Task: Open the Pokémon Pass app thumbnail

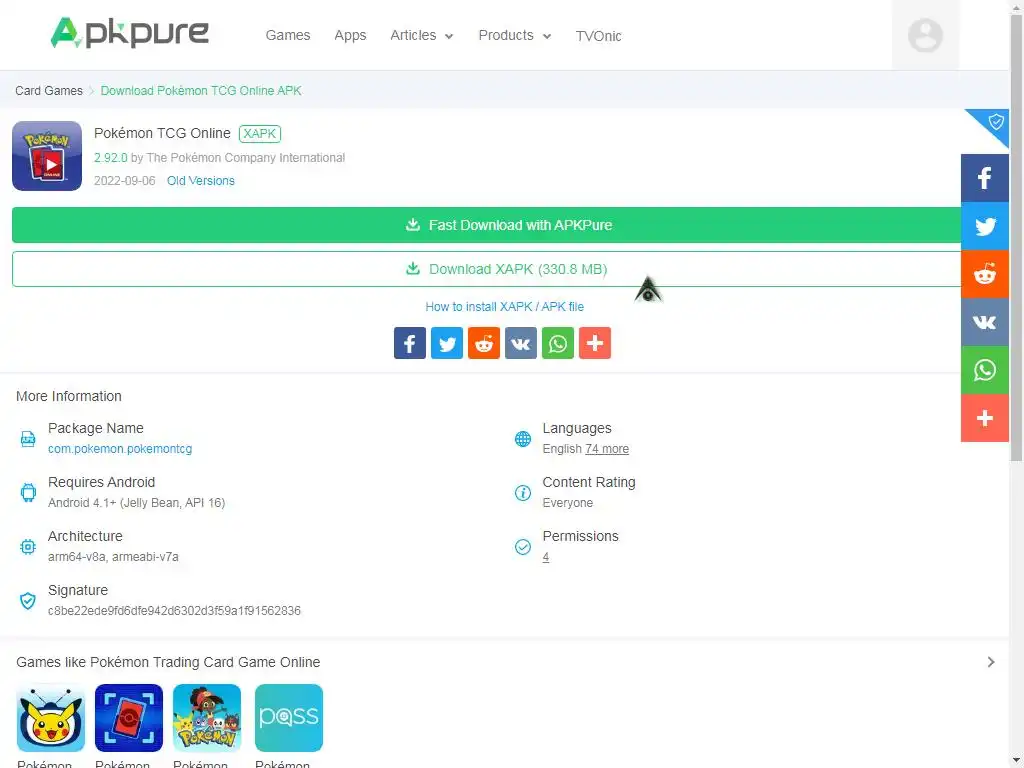Action: (289, 718)
